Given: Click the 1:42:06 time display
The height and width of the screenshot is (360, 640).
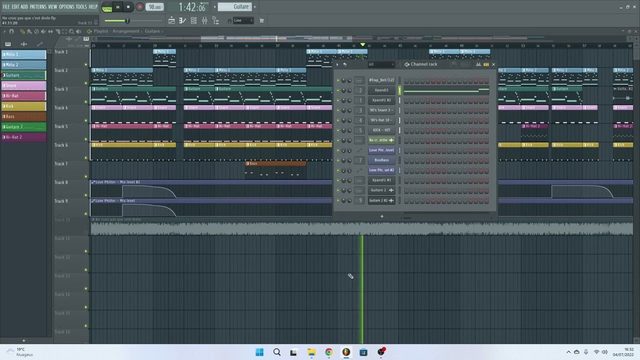Looking at the screenshot, I should tap(193, 7).
